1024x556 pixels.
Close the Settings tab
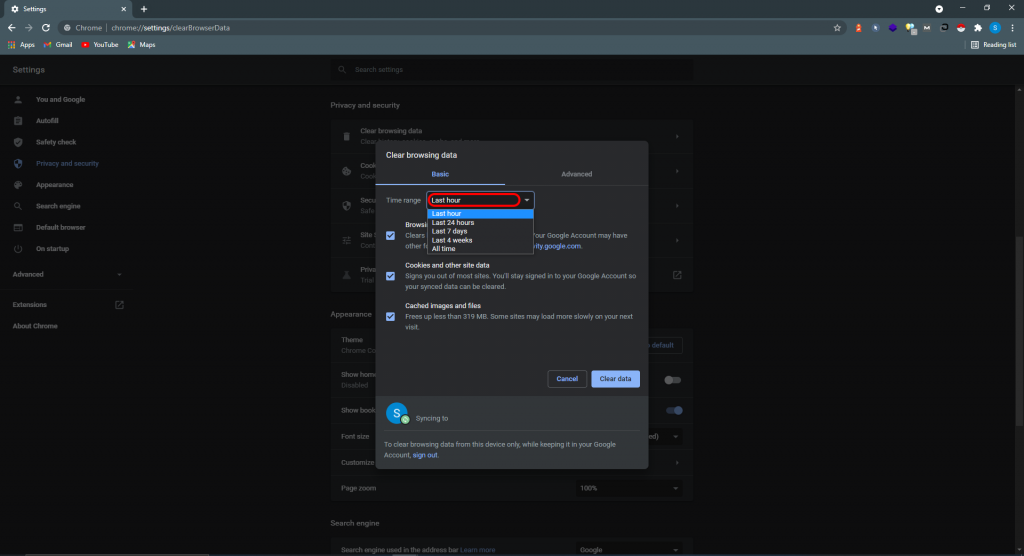123,9
